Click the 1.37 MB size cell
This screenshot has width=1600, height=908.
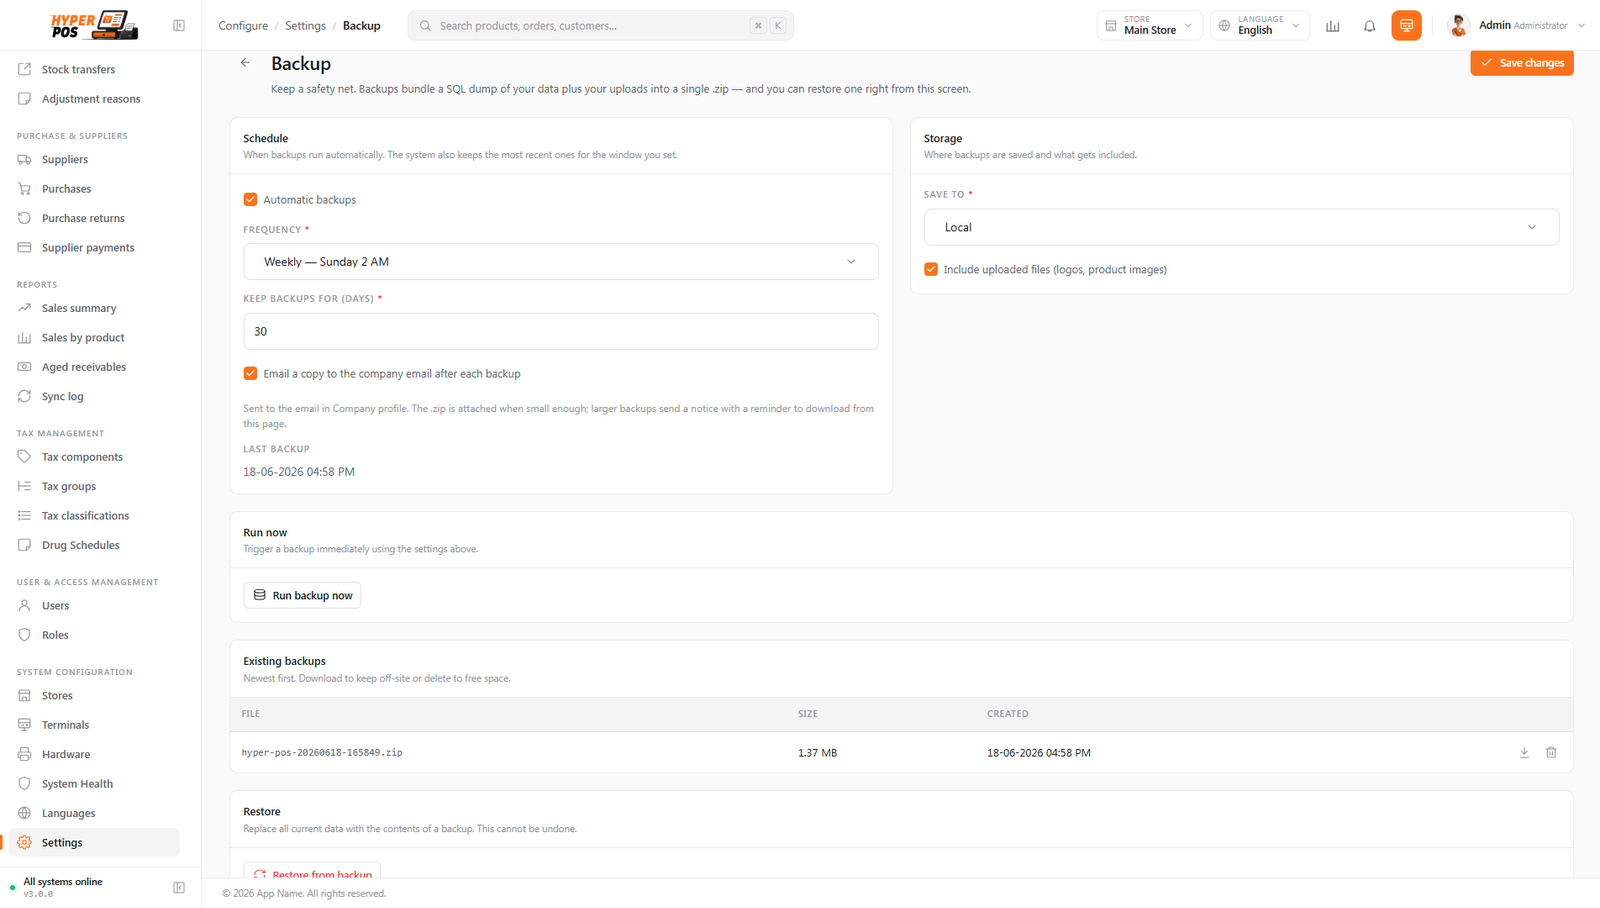[817, 753]
